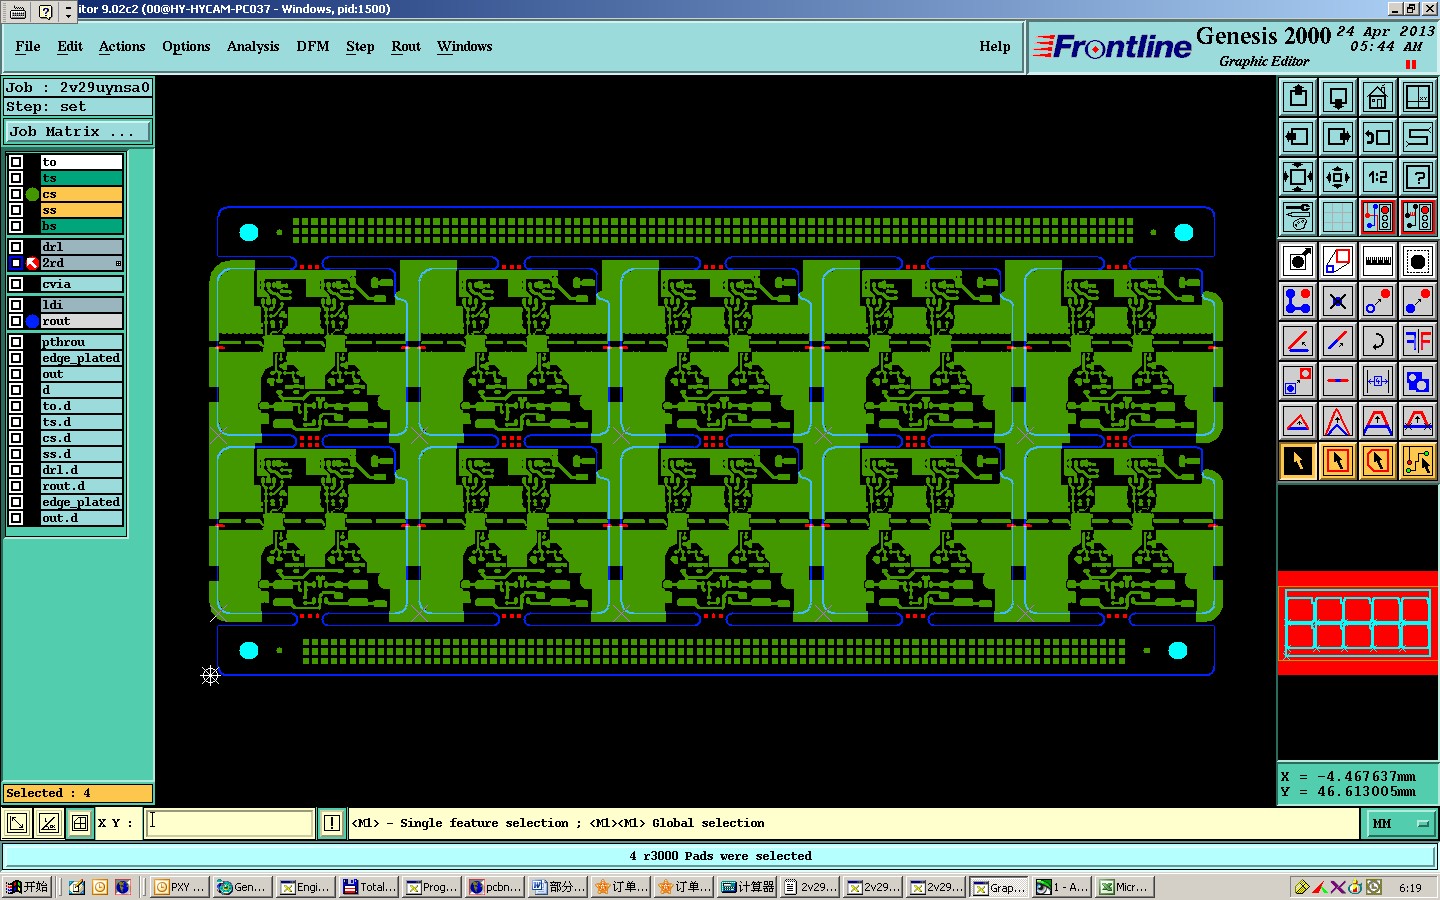This screenshot has height=900, width=1440.
Task: Toggle the checkbox for layer bs
Action: tap(16, 226)
